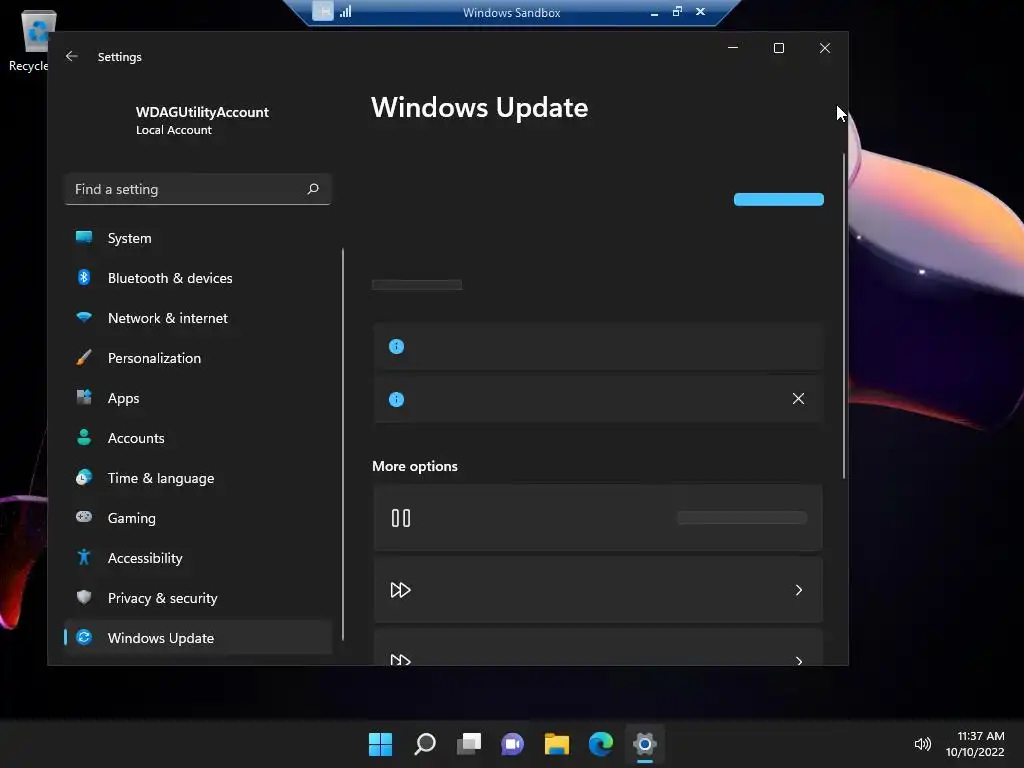This screenshot has height=768, width=1024.
Task: Open Accessibility settings
Action: point(198,558)
